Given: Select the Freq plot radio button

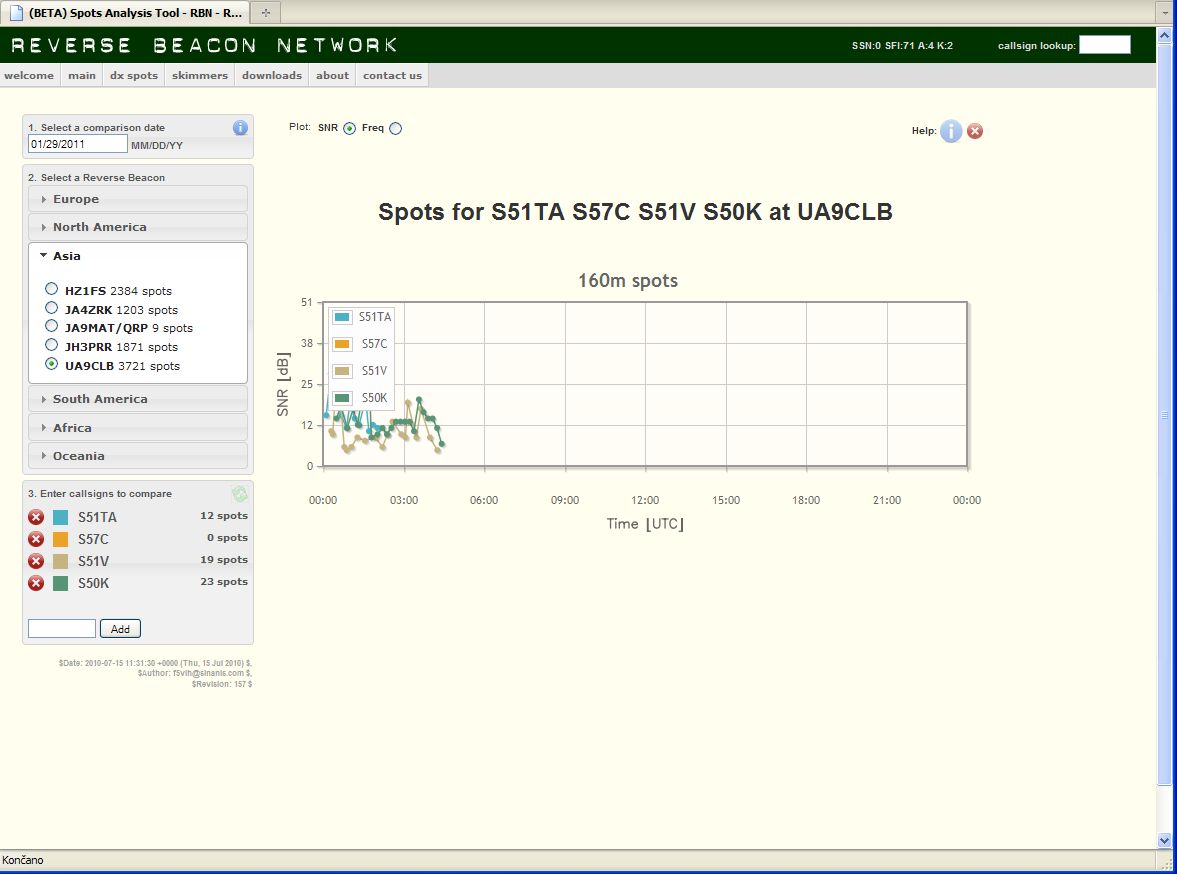Looking at the screenshot, I should 395,128.
